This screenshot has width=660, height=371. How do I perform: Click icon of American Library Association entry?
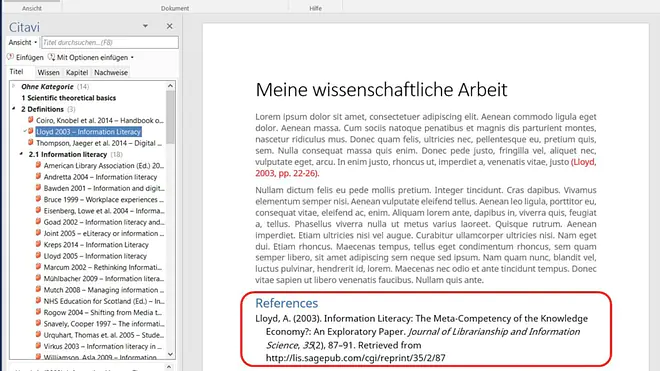38,165
